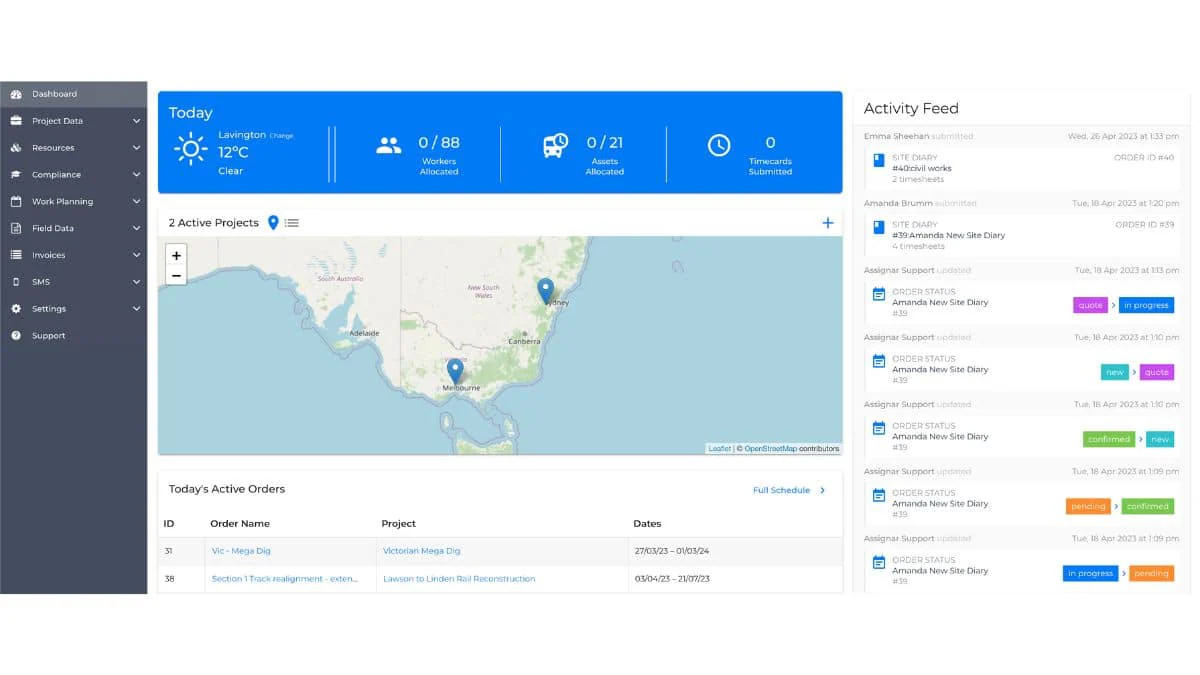
Task: Open the Victorian Mega Dig project link
Action: [421, 551]
